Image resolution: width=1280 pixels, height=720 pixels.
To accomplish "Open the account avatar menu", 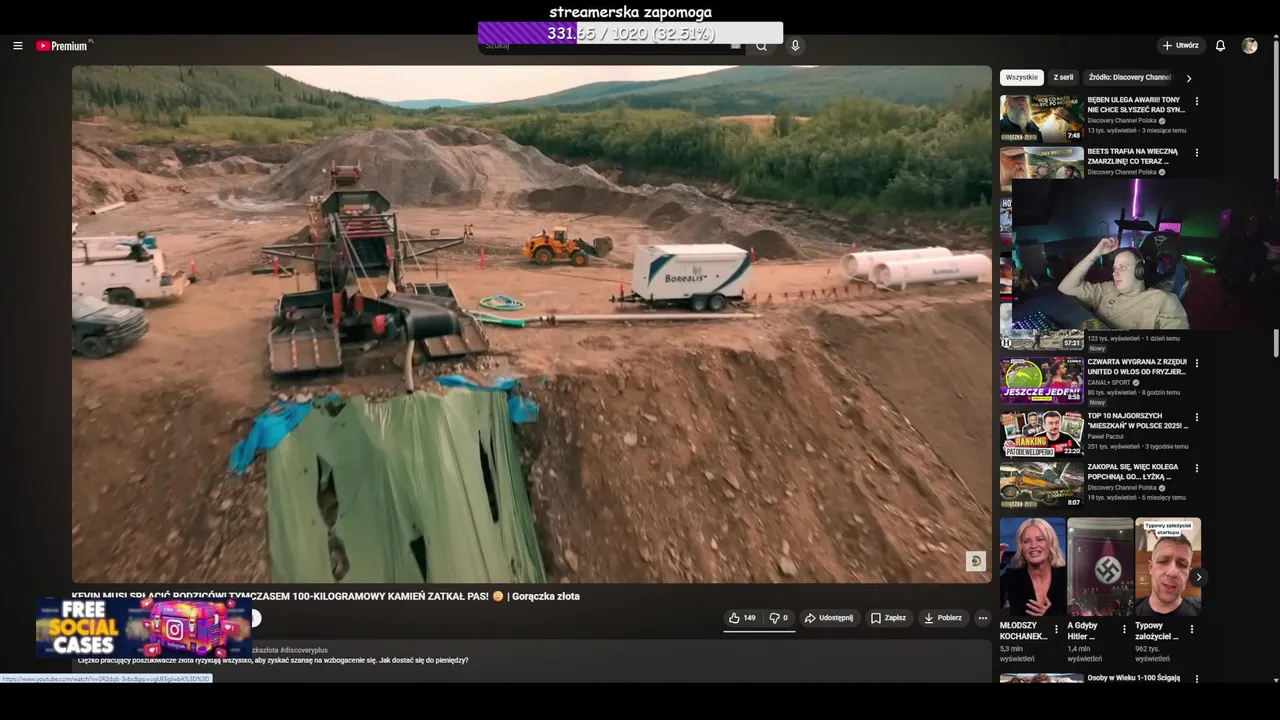I will pyautogui.click(x=1249, y=46).
